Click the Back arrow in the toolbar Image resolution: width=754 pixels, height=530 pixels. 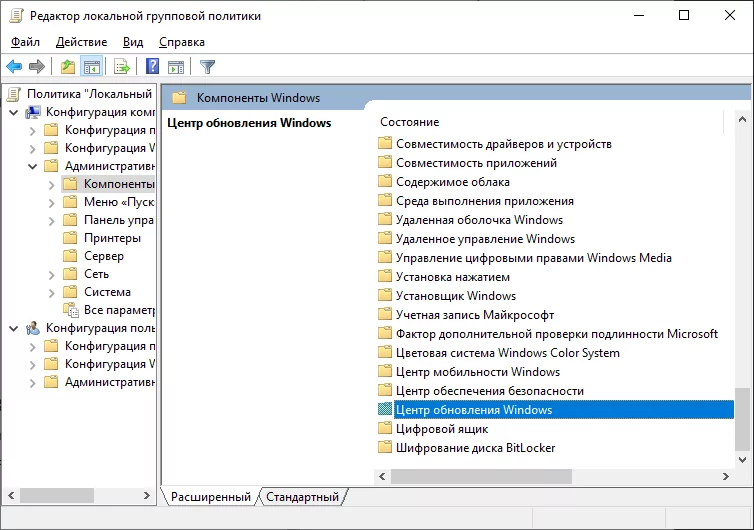coord(14,67)
